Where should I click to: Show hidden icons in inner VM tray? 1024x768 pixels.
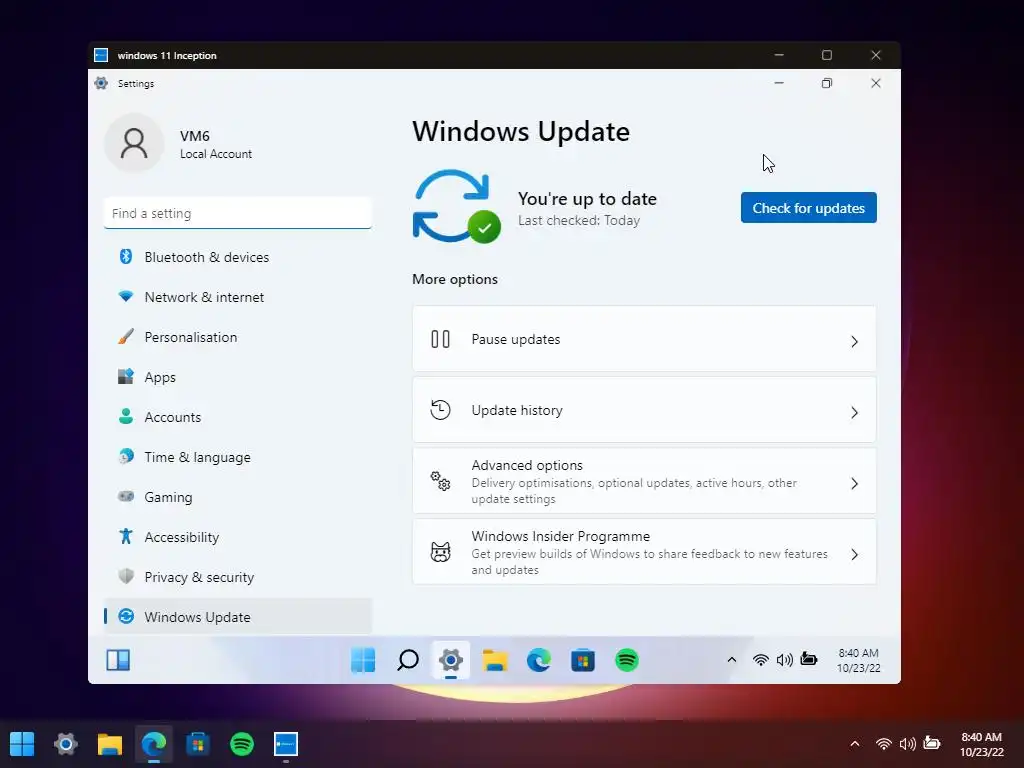click(x=731, y=660)
